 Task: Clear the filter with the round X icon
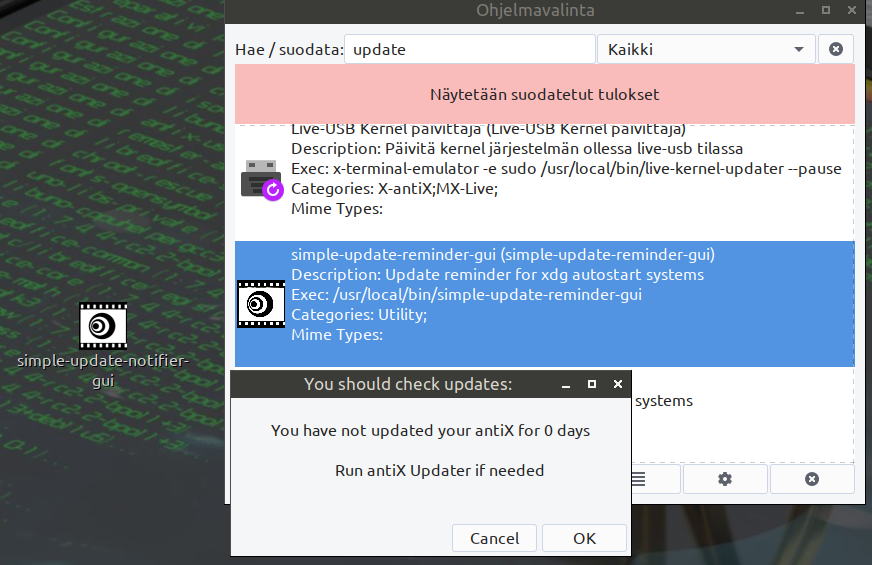pyautogui.click(x=835, y=49)
